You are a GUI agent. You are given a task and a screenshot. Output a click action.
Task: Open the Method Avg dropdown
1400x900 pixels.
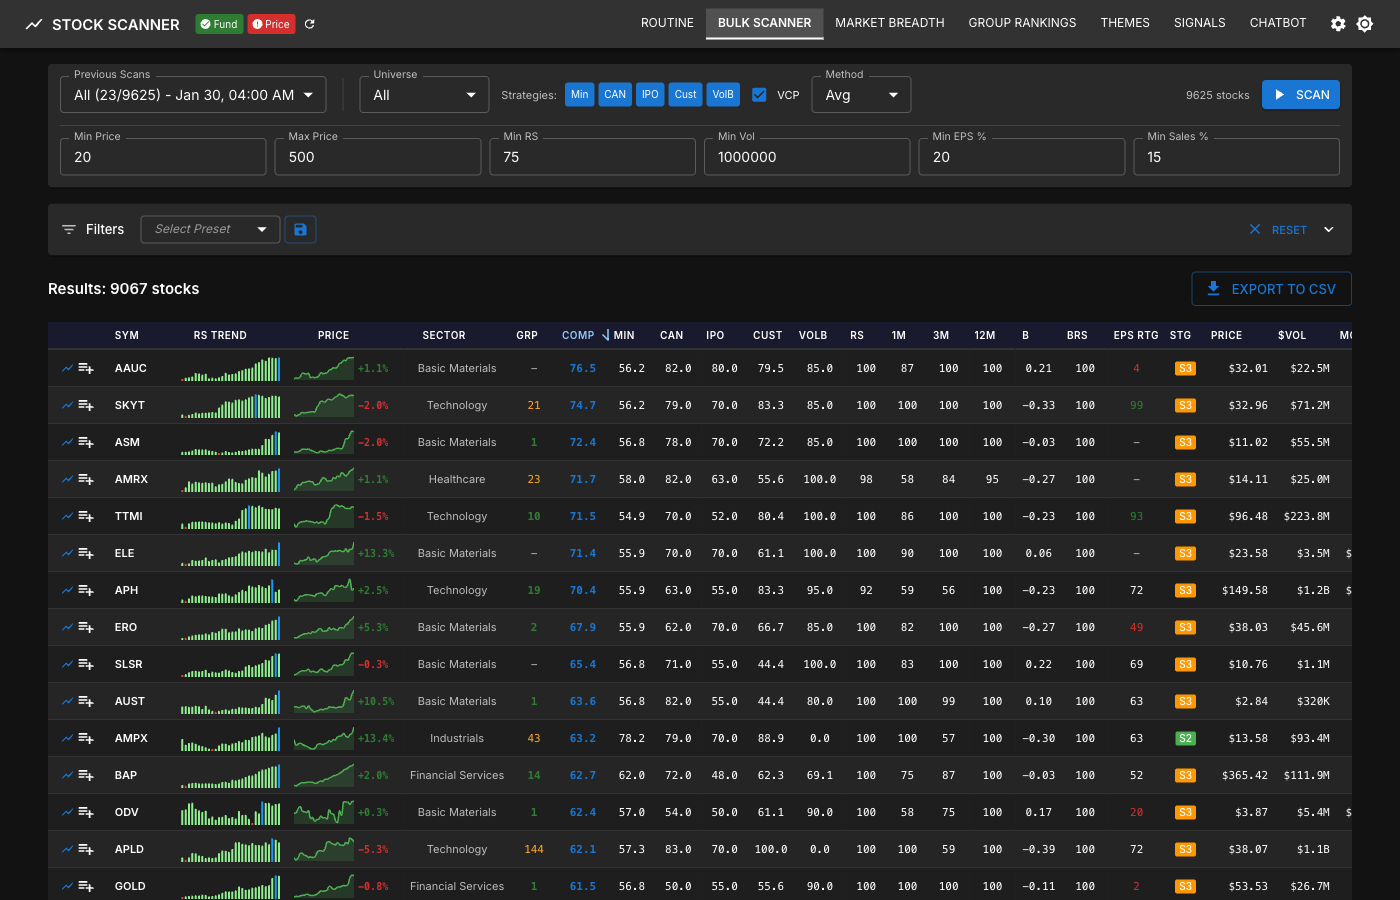tap(861, 95)
